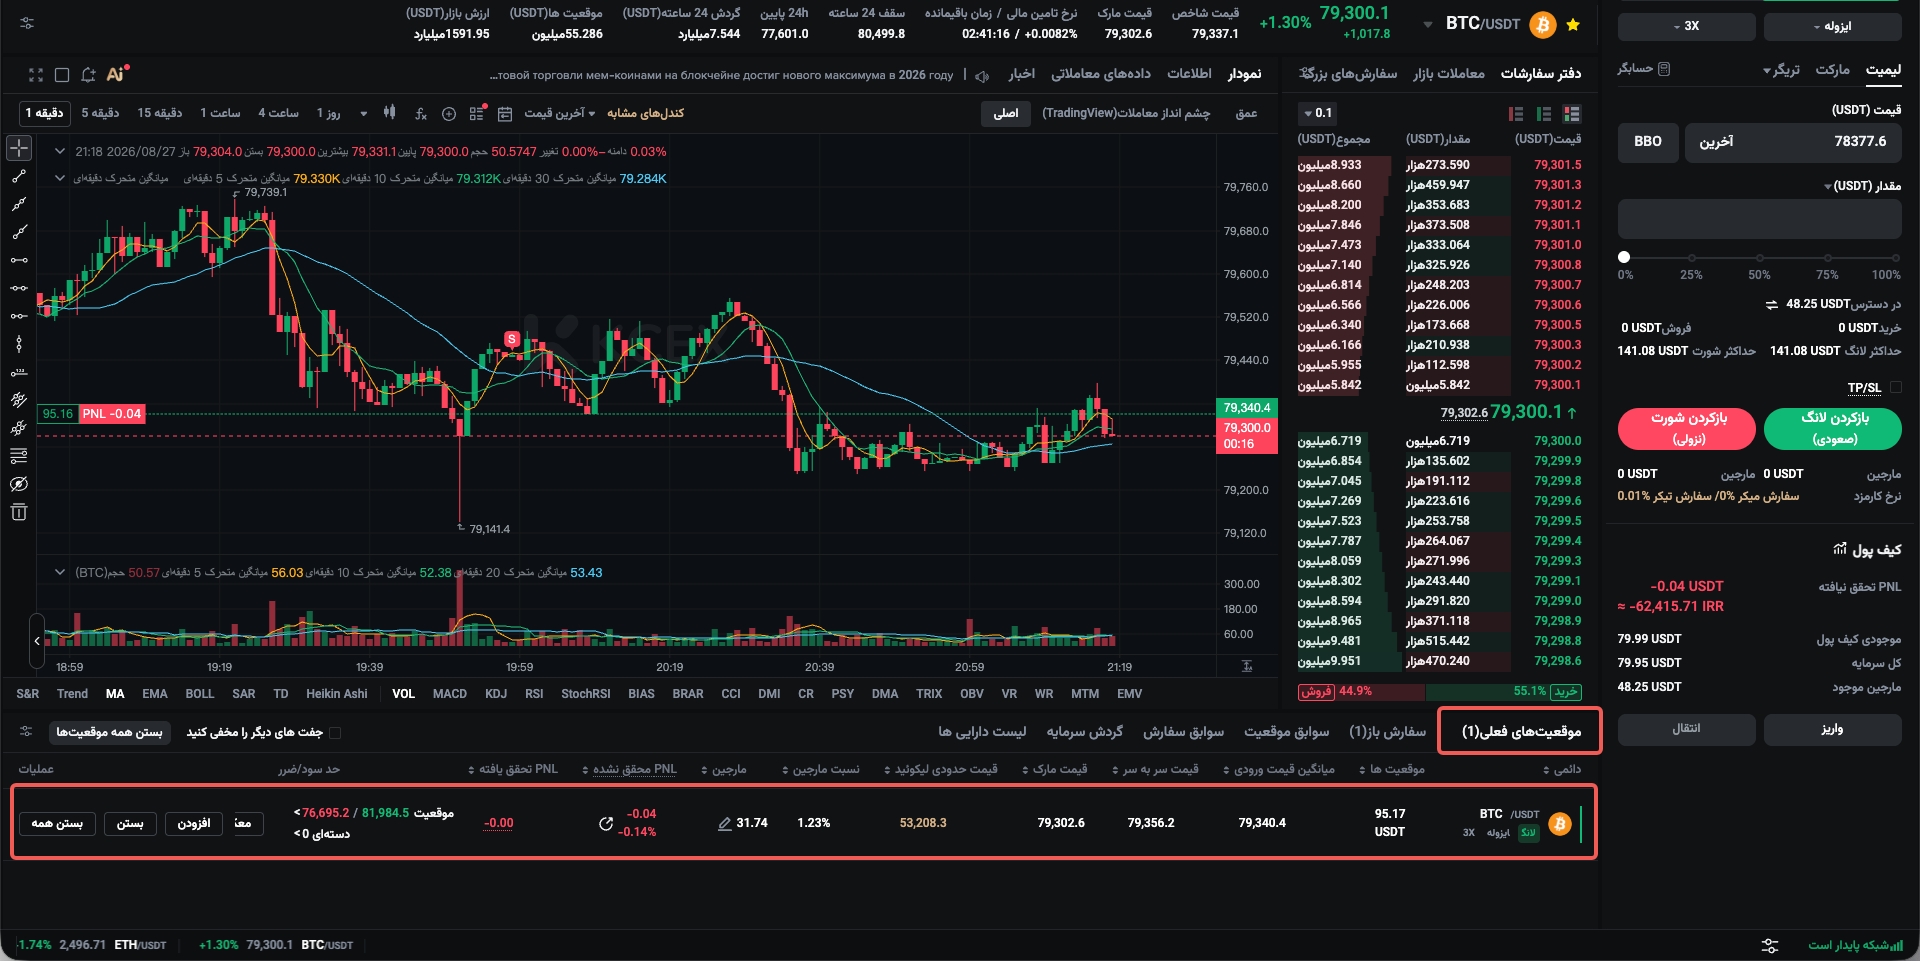The height and width of the screenshot is (961, 1920).
Task: Click the price alert bell icon
Action: tap(88, 75)
